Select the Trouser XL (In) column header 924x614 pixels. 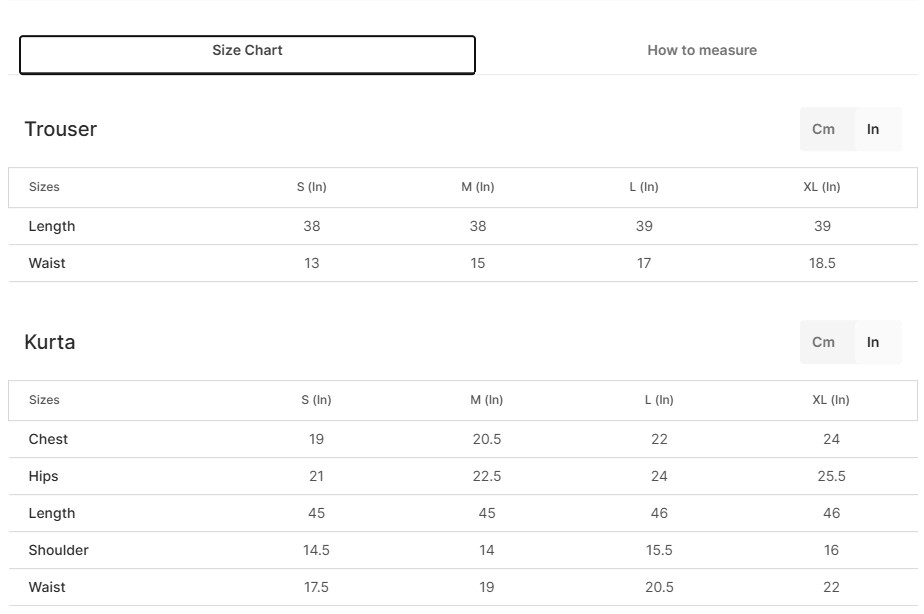(x=822, y=187)
